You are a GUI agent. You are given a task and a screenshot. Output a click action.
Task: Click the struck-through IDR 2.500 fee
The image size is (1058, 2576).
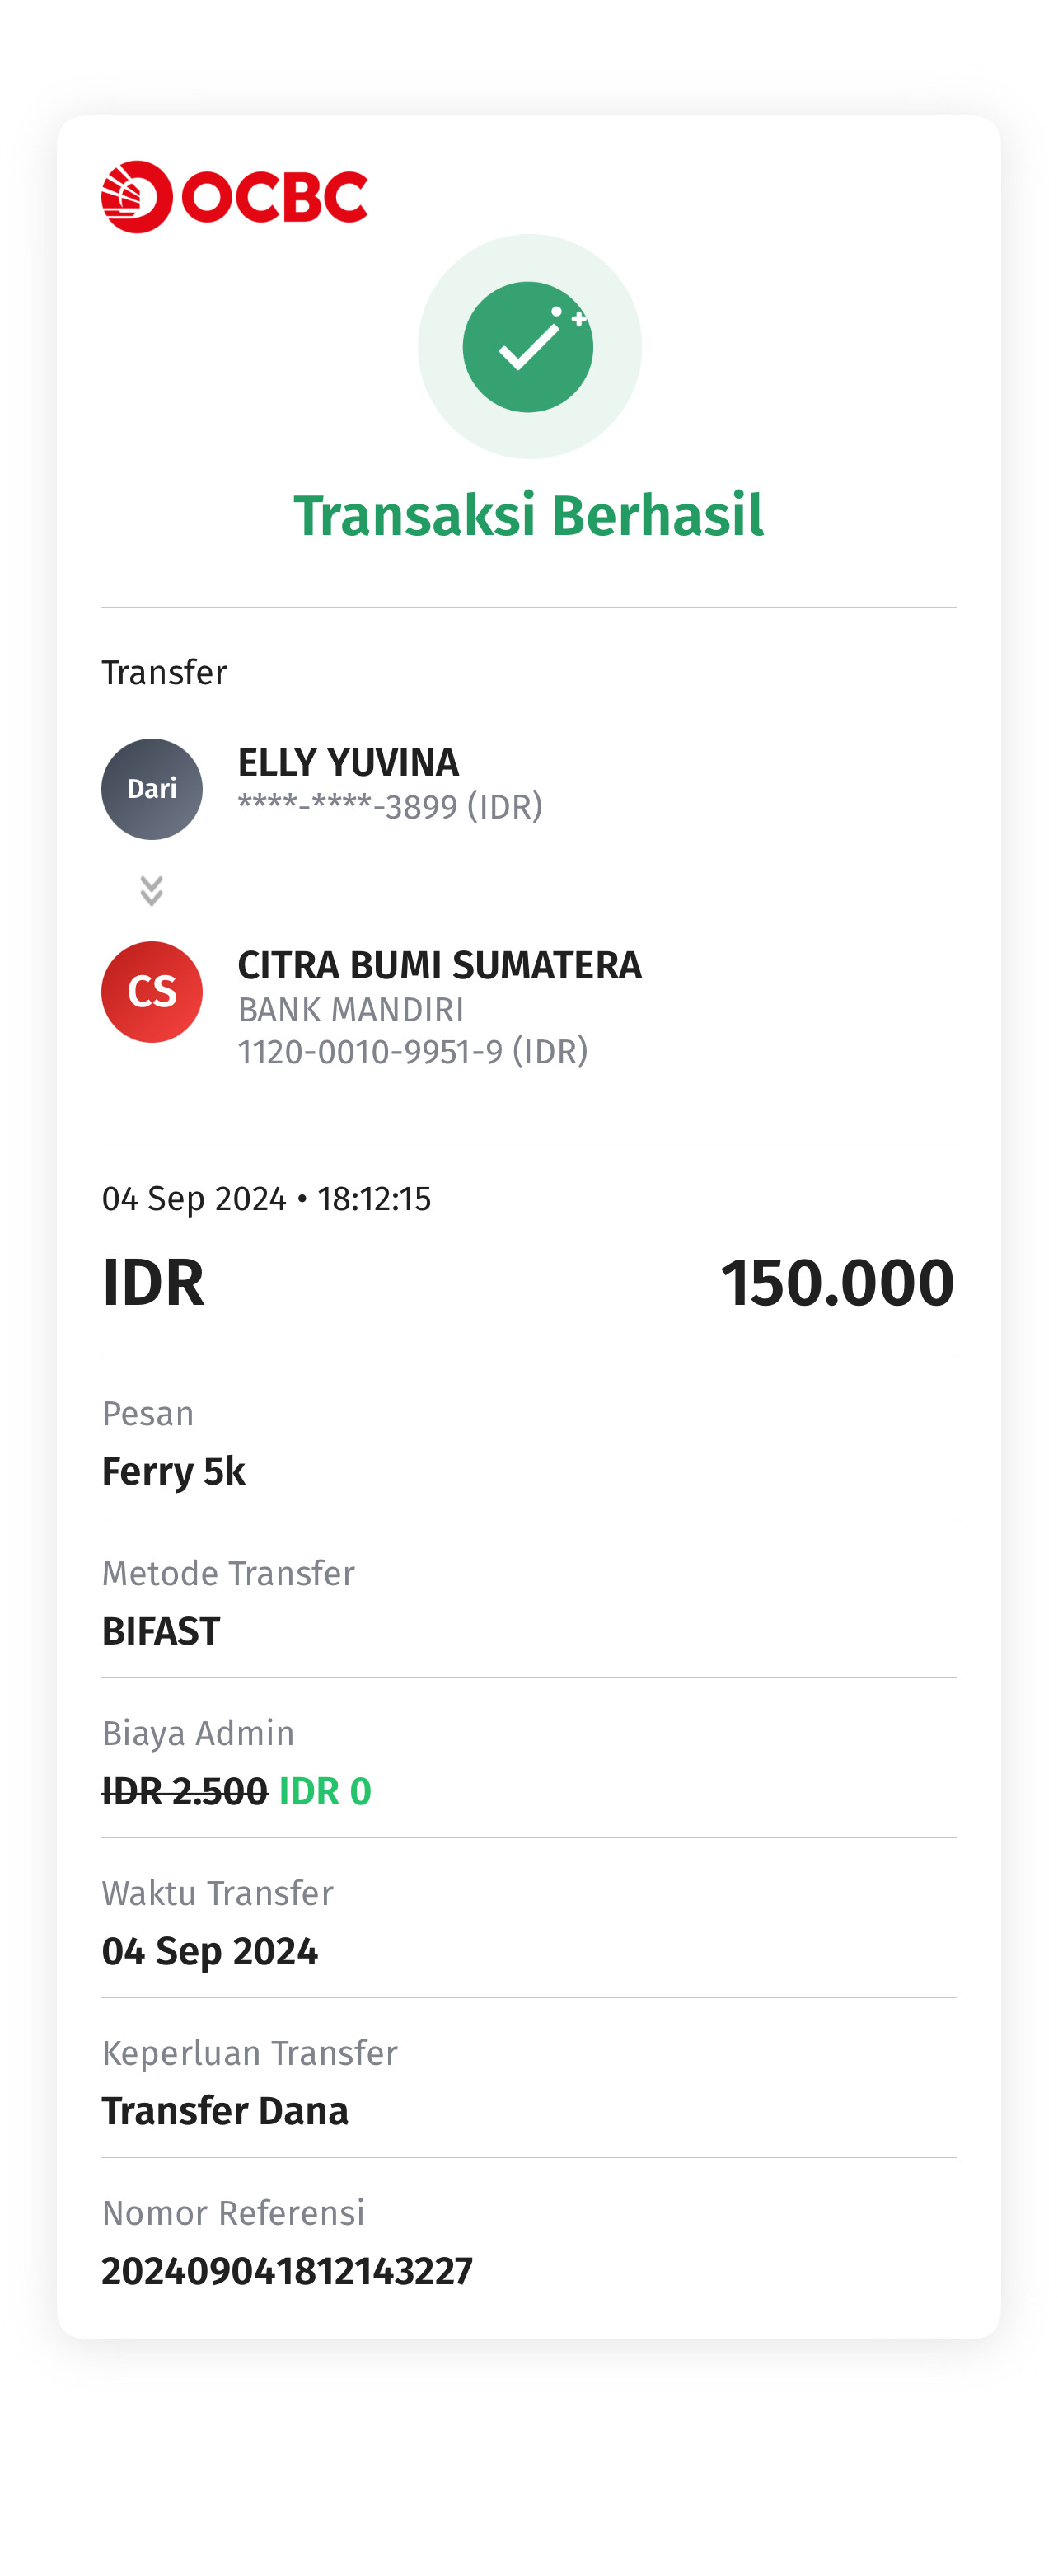[x=185, y=1792]
